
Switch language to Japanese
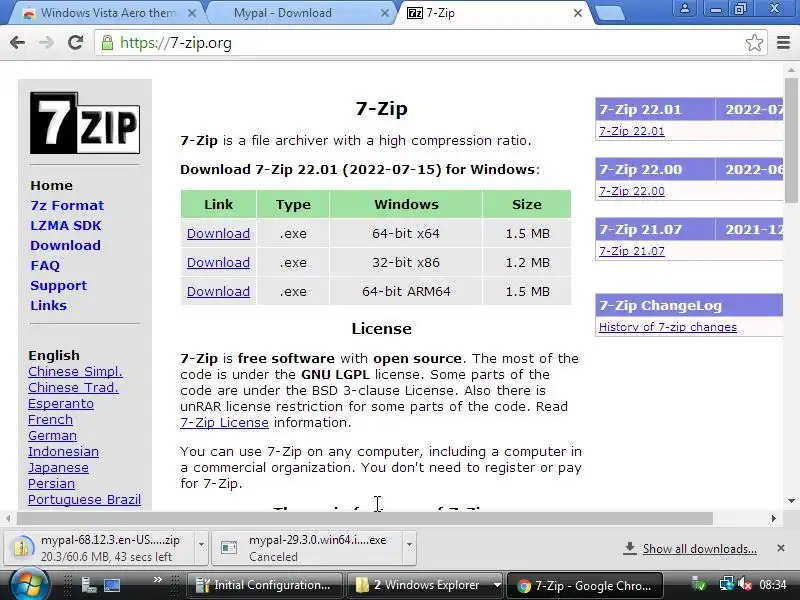coord(58,467)
